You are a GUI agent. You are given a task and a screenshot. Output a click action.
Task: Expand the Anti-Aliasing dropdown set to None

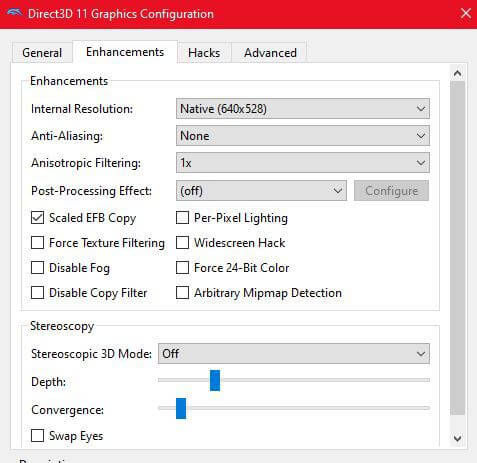click(303, 136)
